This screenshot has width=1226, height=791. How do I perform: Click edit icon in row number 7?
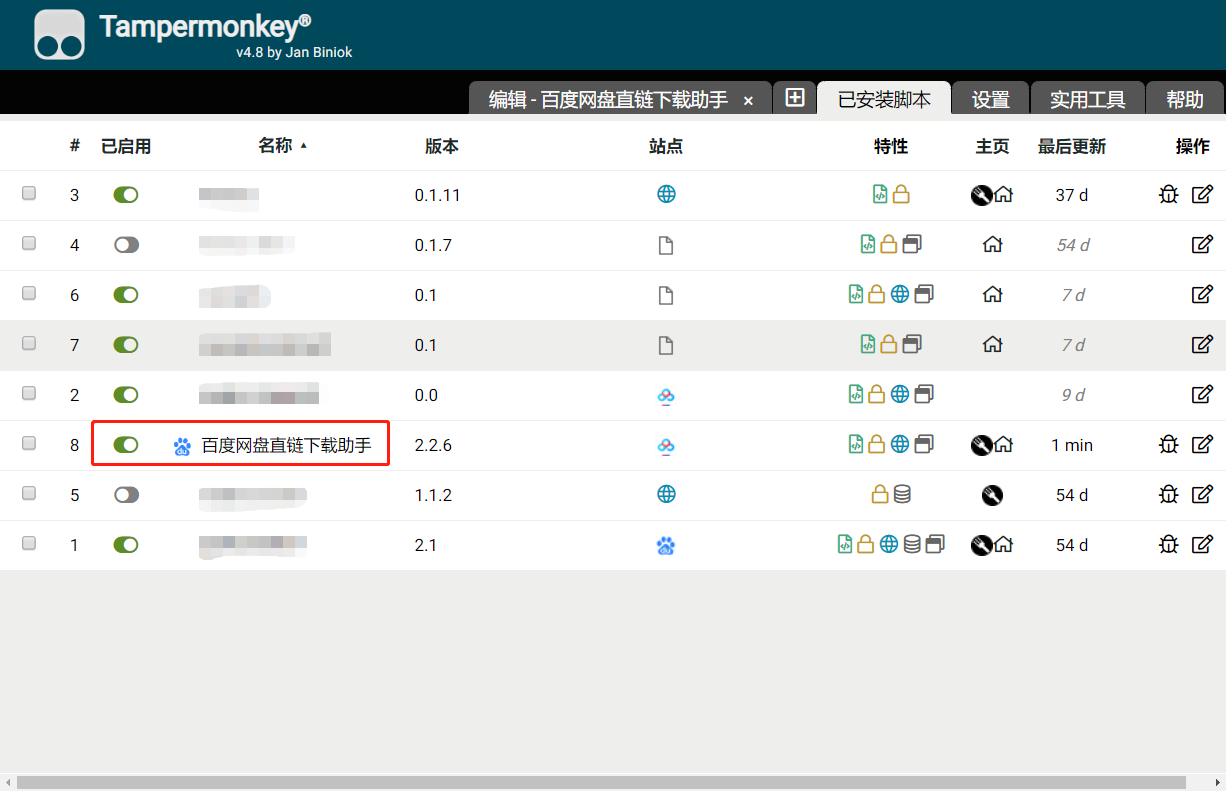[x=1202, y=345]
